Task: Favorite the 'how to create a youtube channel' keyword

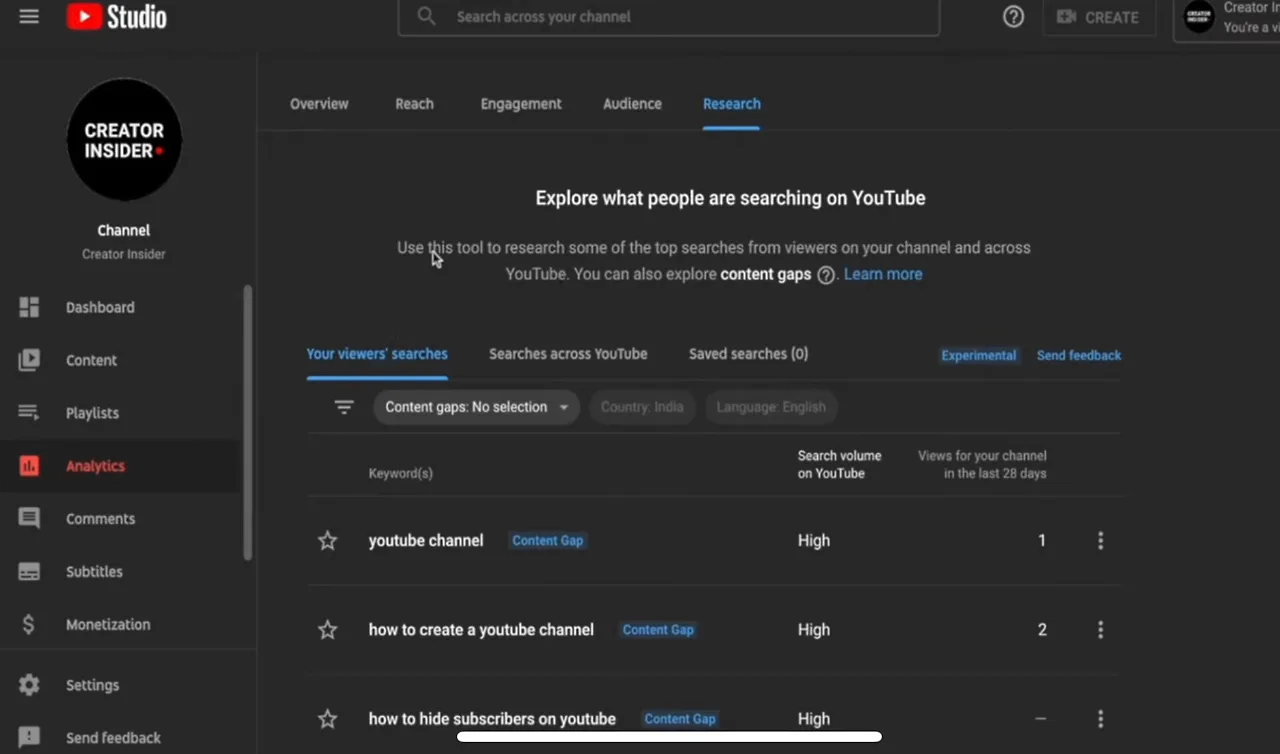Action: [327, 630]
